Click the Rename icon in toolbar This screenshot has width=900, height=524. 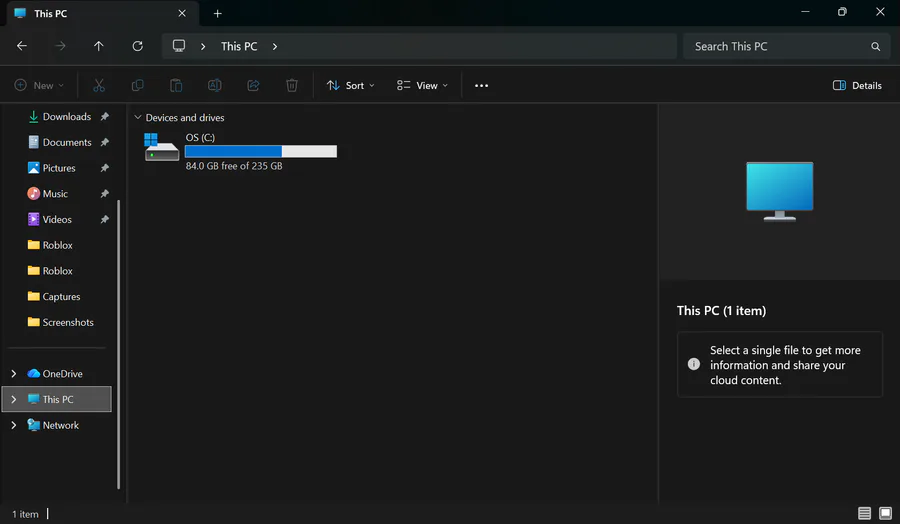[x=215, y=86]
